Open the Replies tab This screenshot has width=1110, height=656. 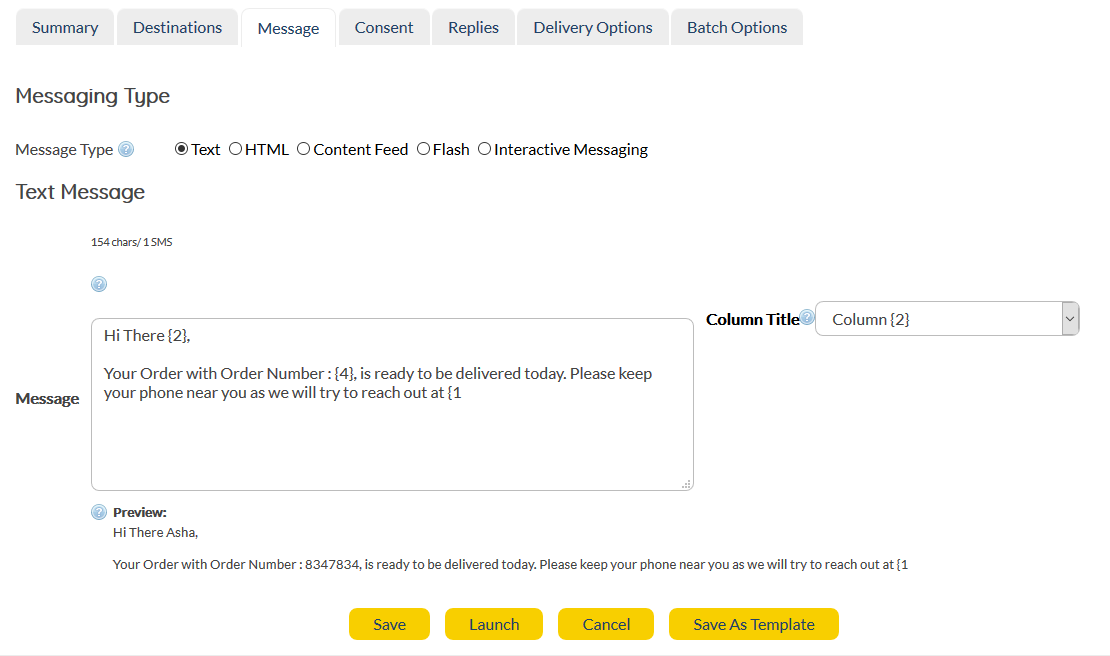(x=473, y=27)
